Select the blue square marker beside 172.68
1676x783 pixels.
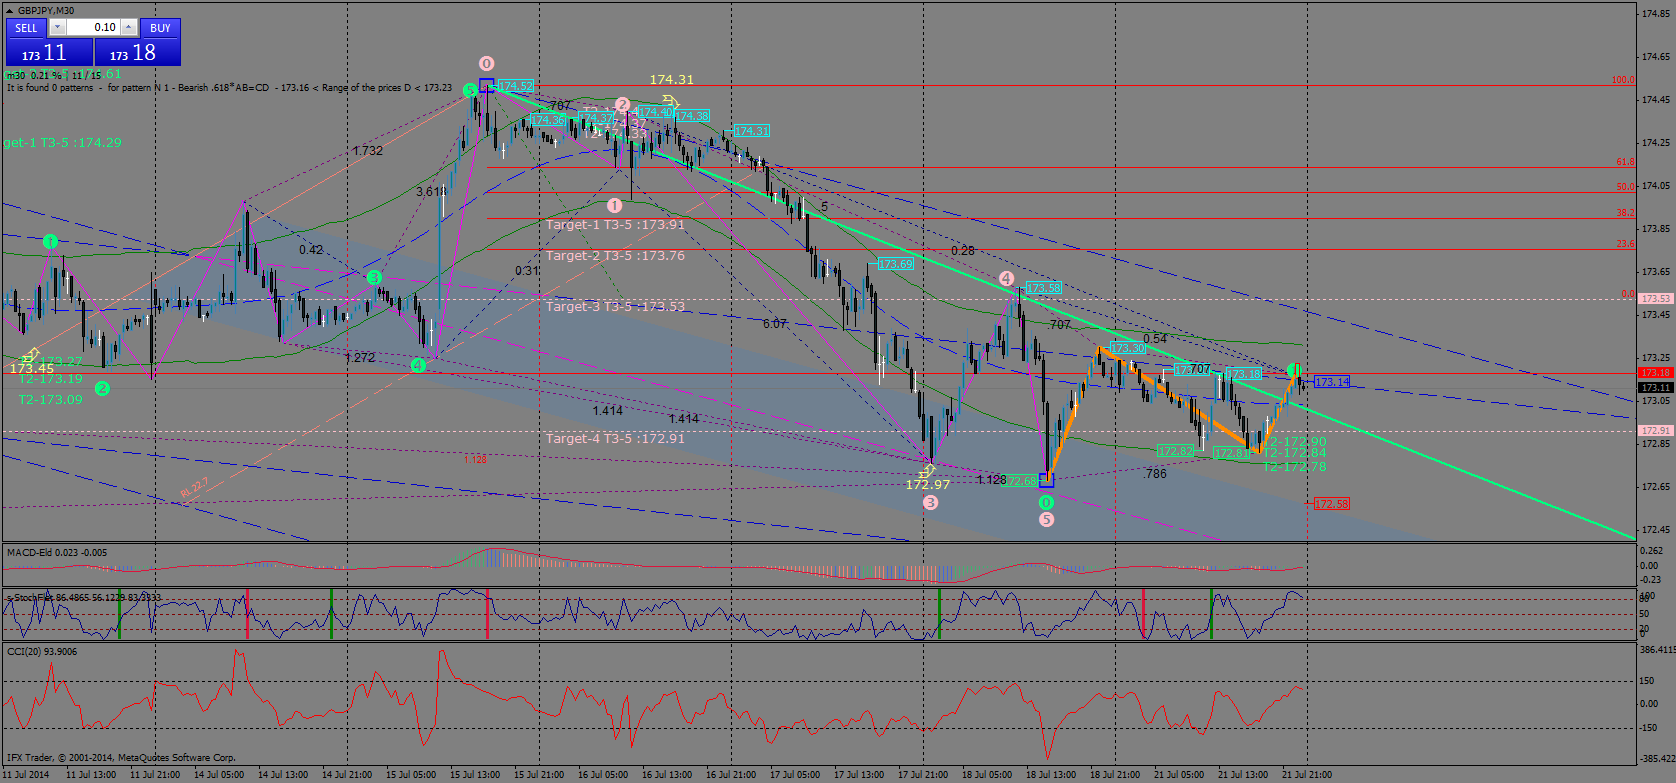pyautogui.click(x=1046, y=480)
